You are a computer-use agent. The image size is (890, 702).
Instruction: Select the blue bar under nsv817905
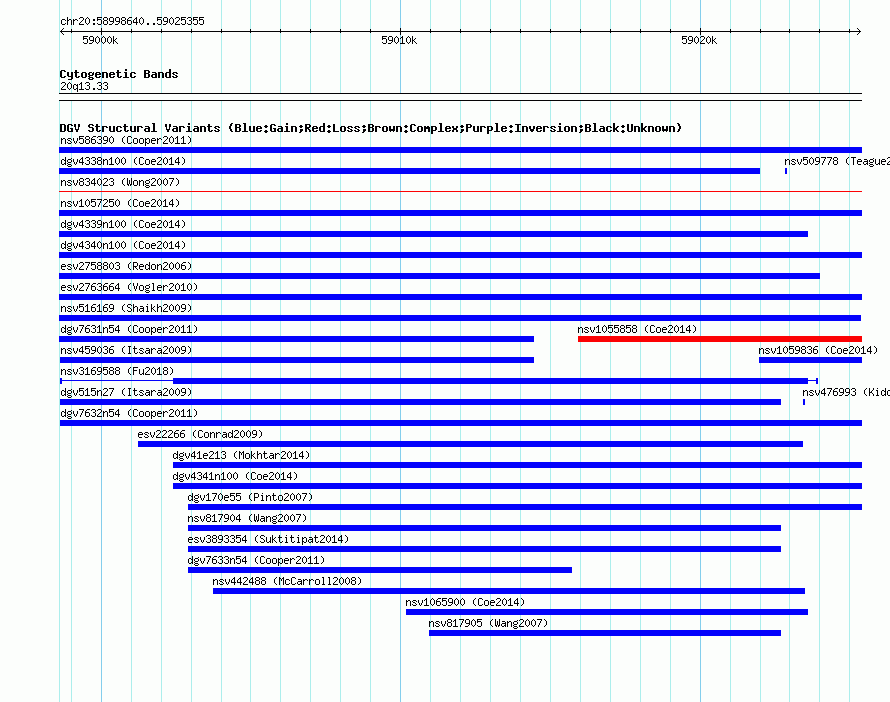(x=605, y=633)
